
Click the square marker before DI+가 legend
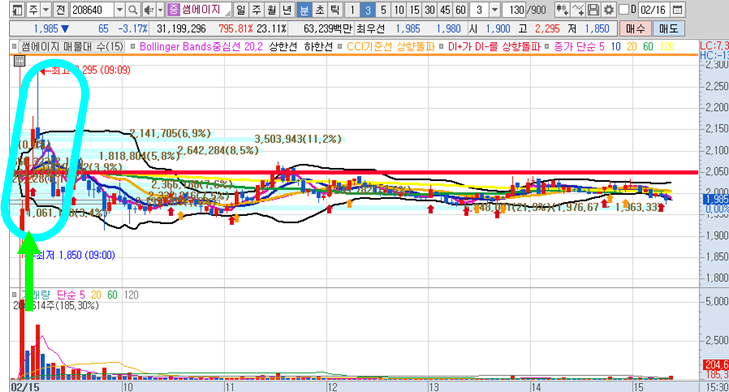(442, 47)
